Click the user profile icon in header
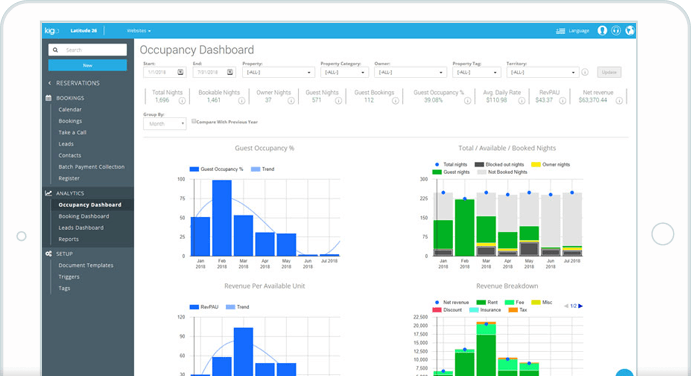 coord(602,30)
